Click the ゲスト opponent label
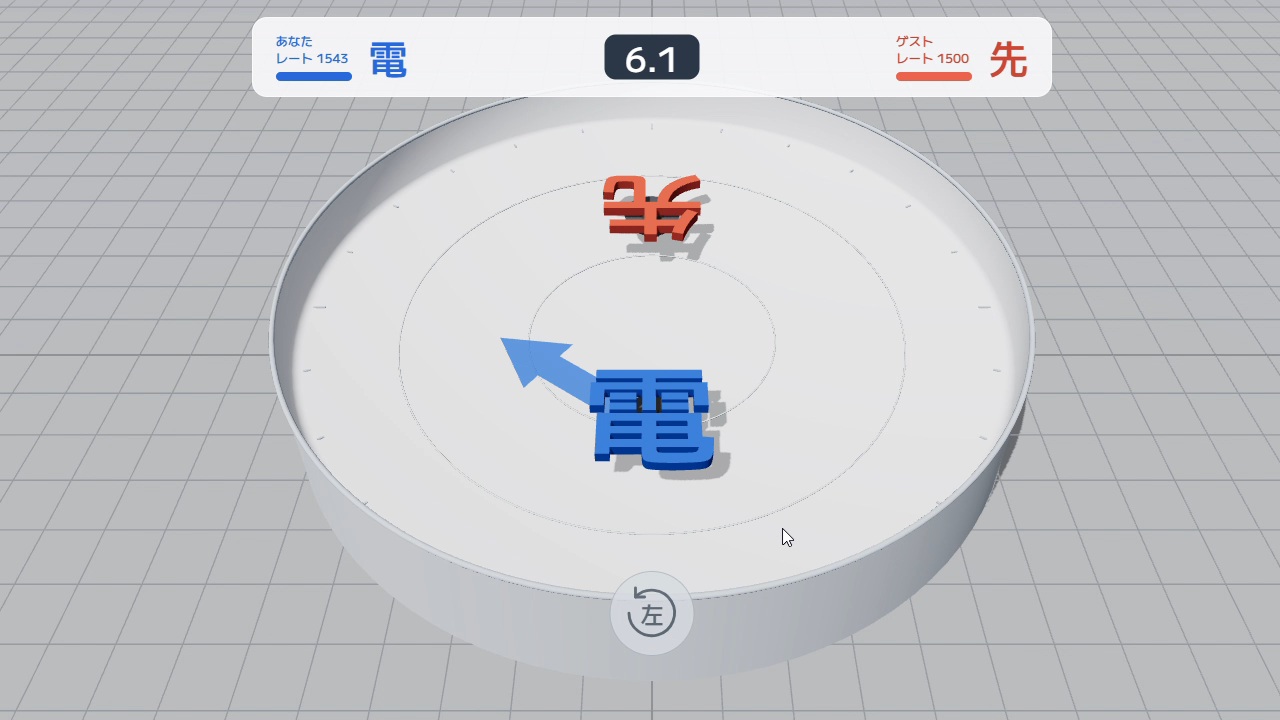This screenshot has height=720, width=1280. coord(914,42)
